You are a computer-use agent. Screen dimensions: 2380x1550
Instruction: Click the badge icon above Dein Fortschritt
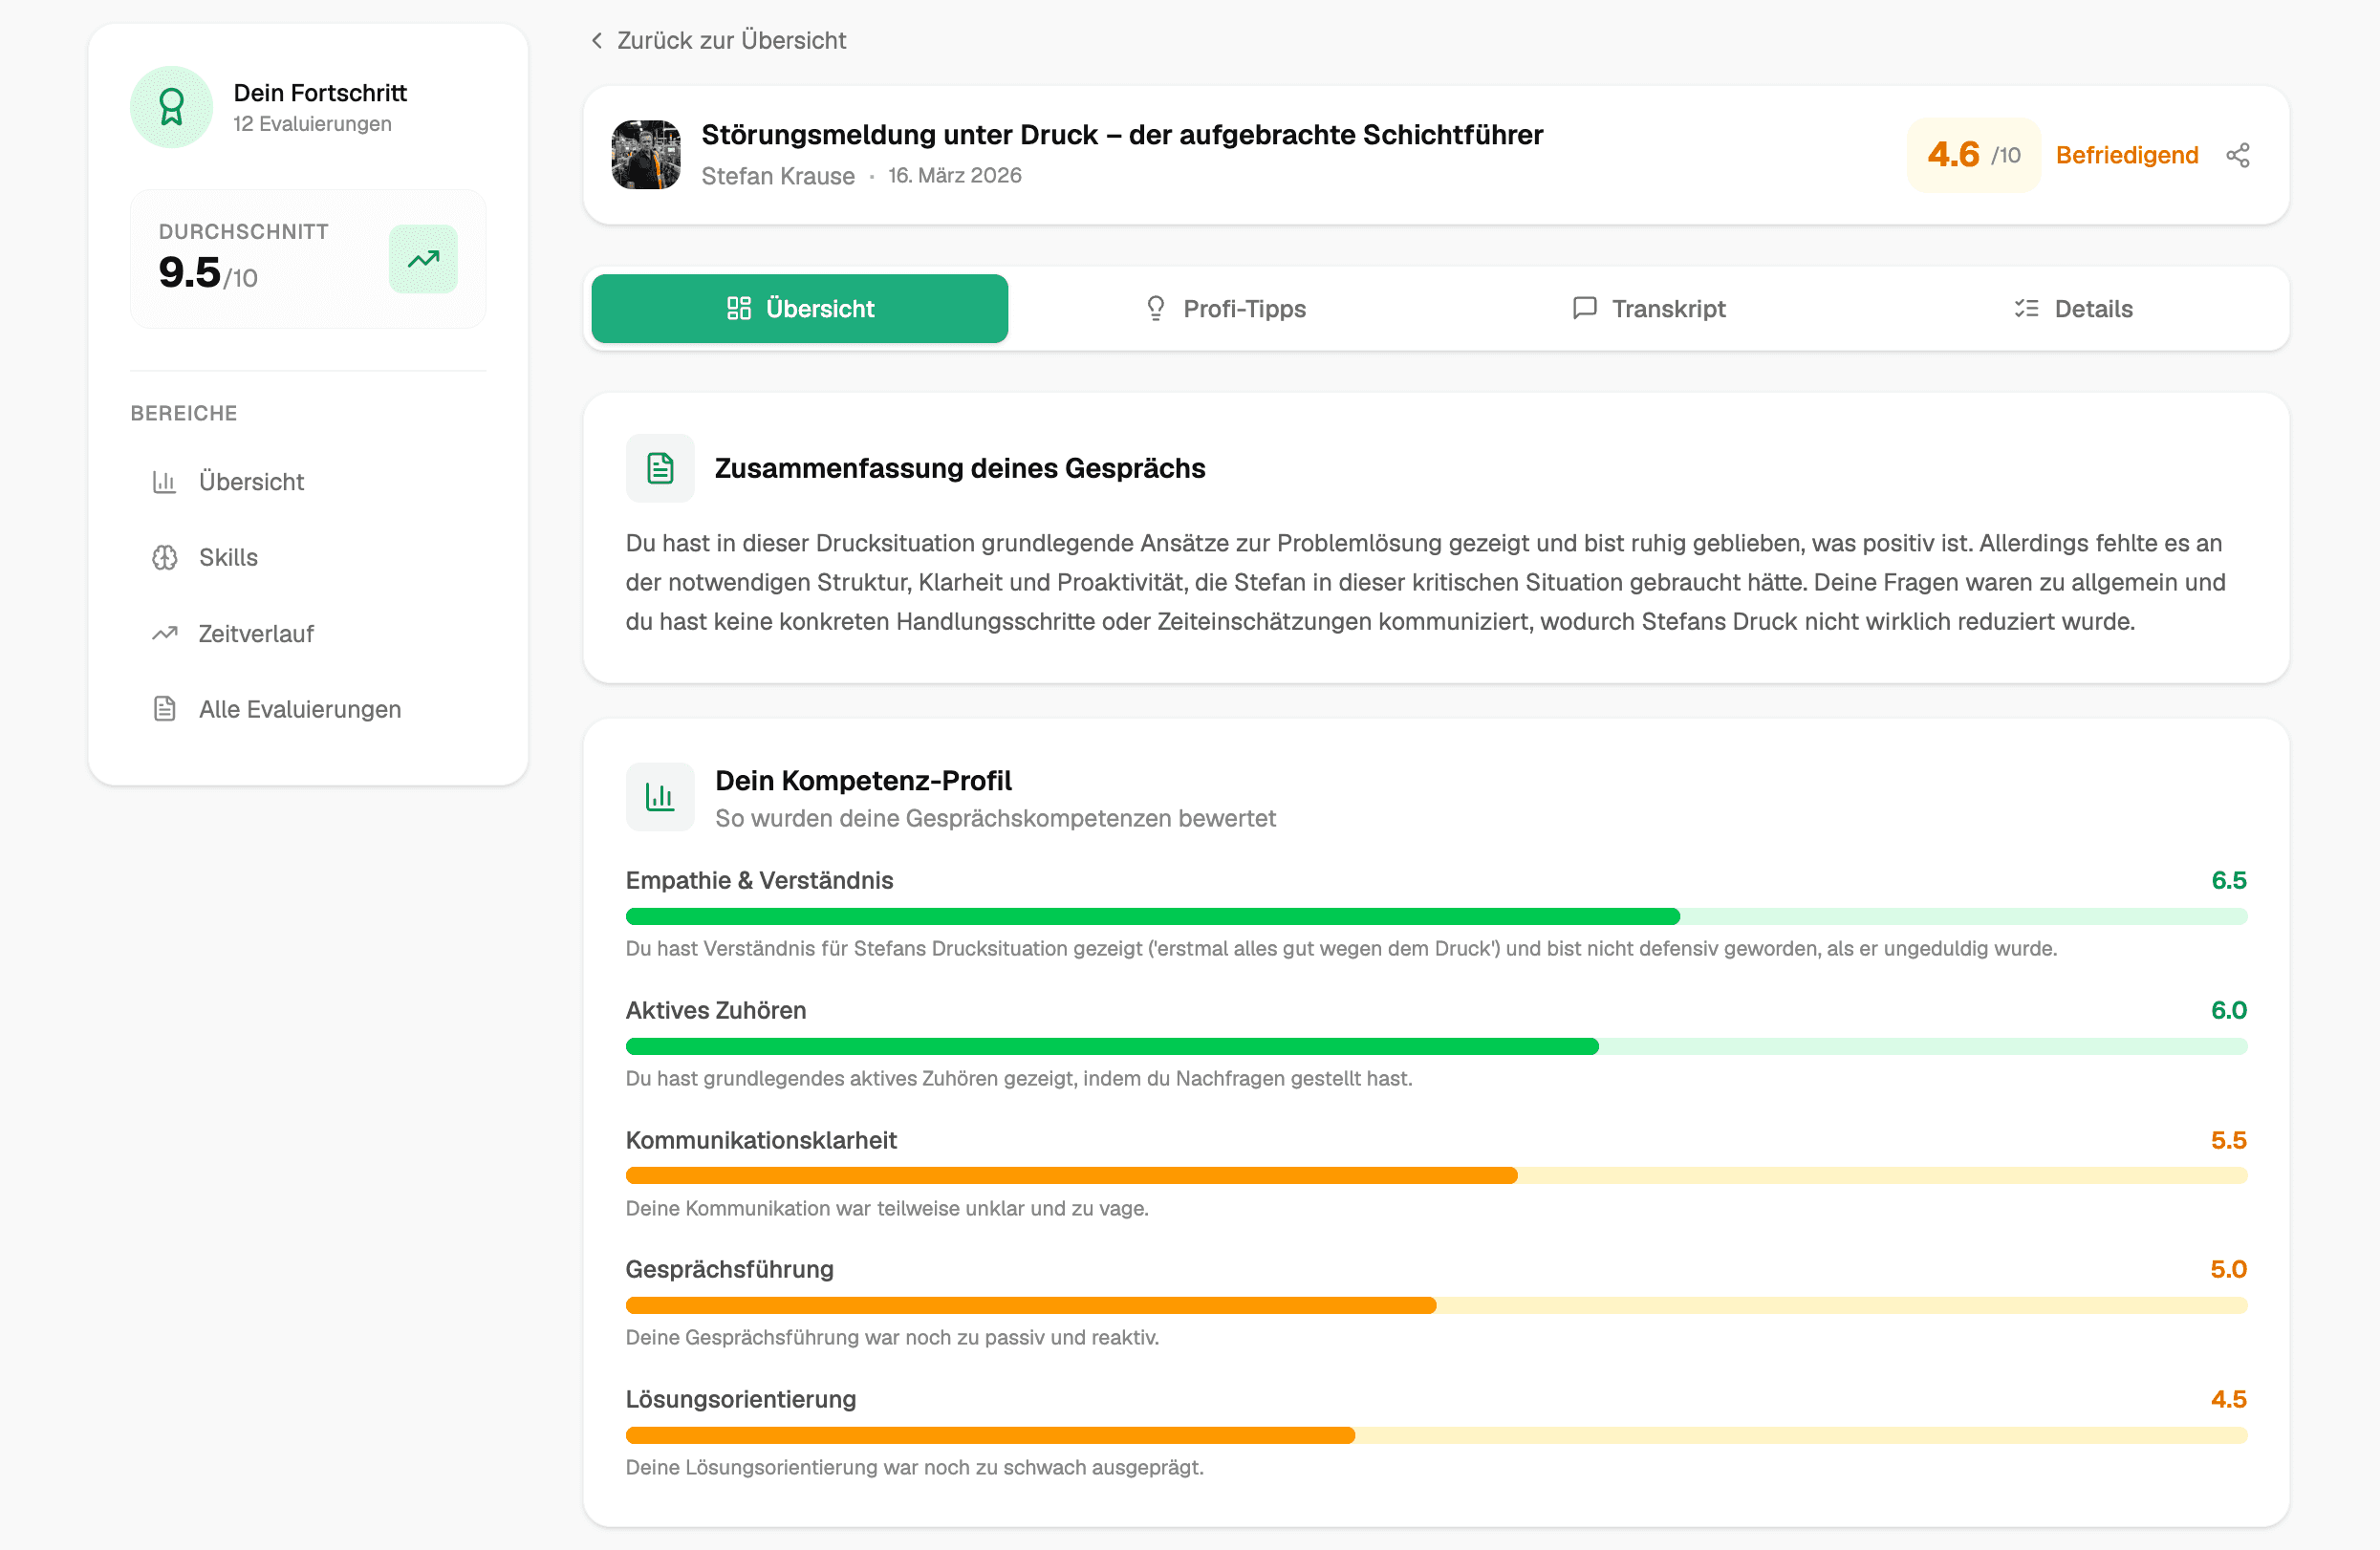171,106
